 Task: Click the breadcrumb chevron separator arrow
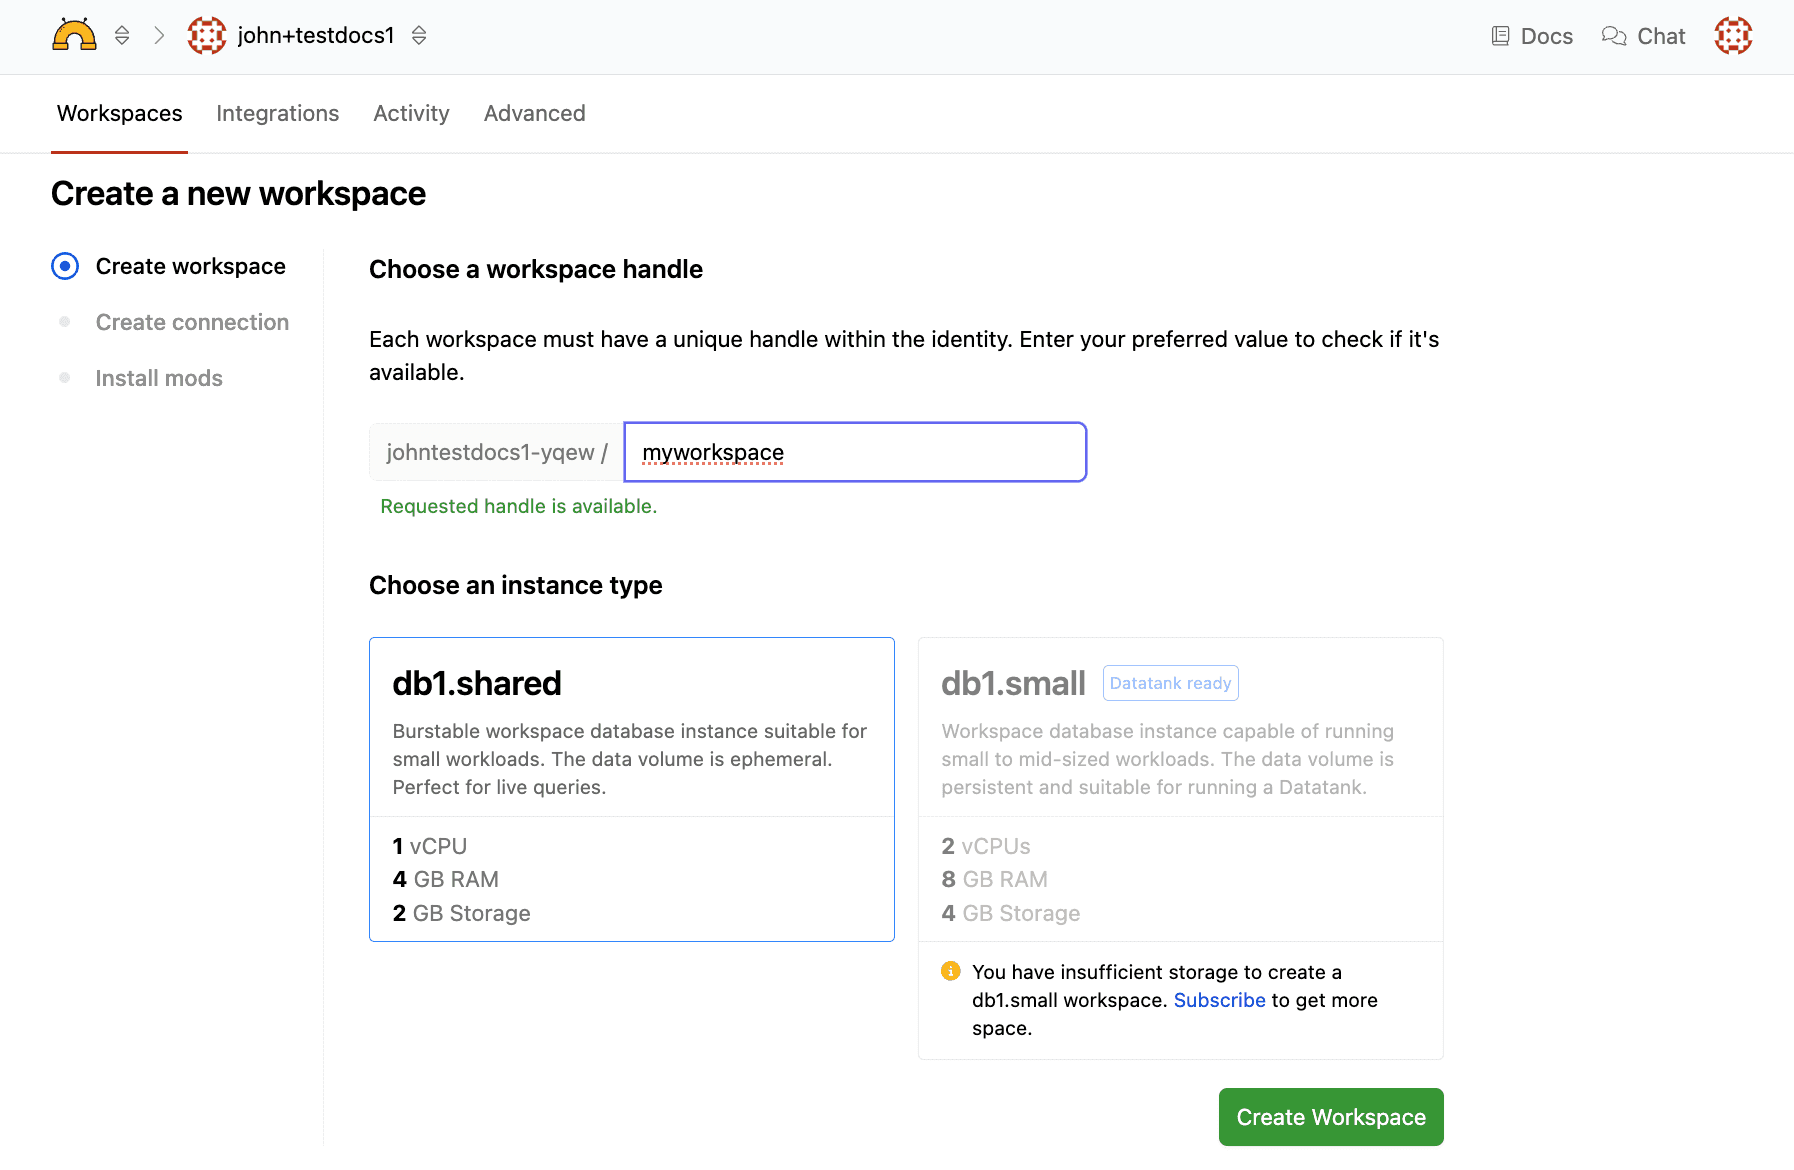159,36
